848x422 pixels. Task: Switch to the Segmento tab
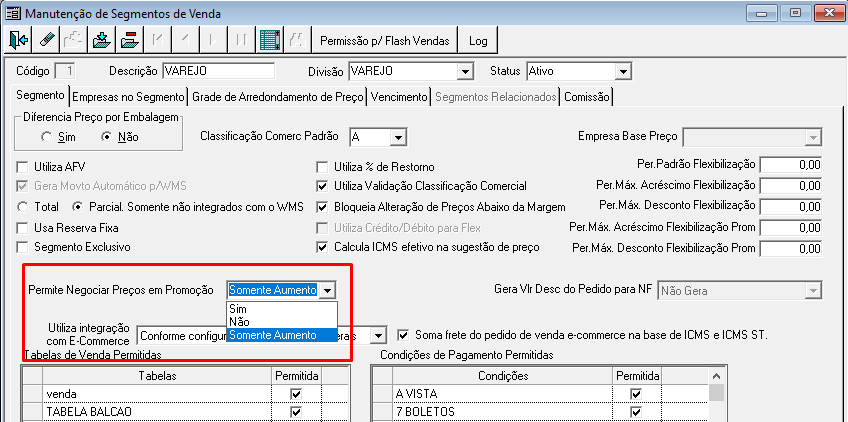(x=41, y=95)
